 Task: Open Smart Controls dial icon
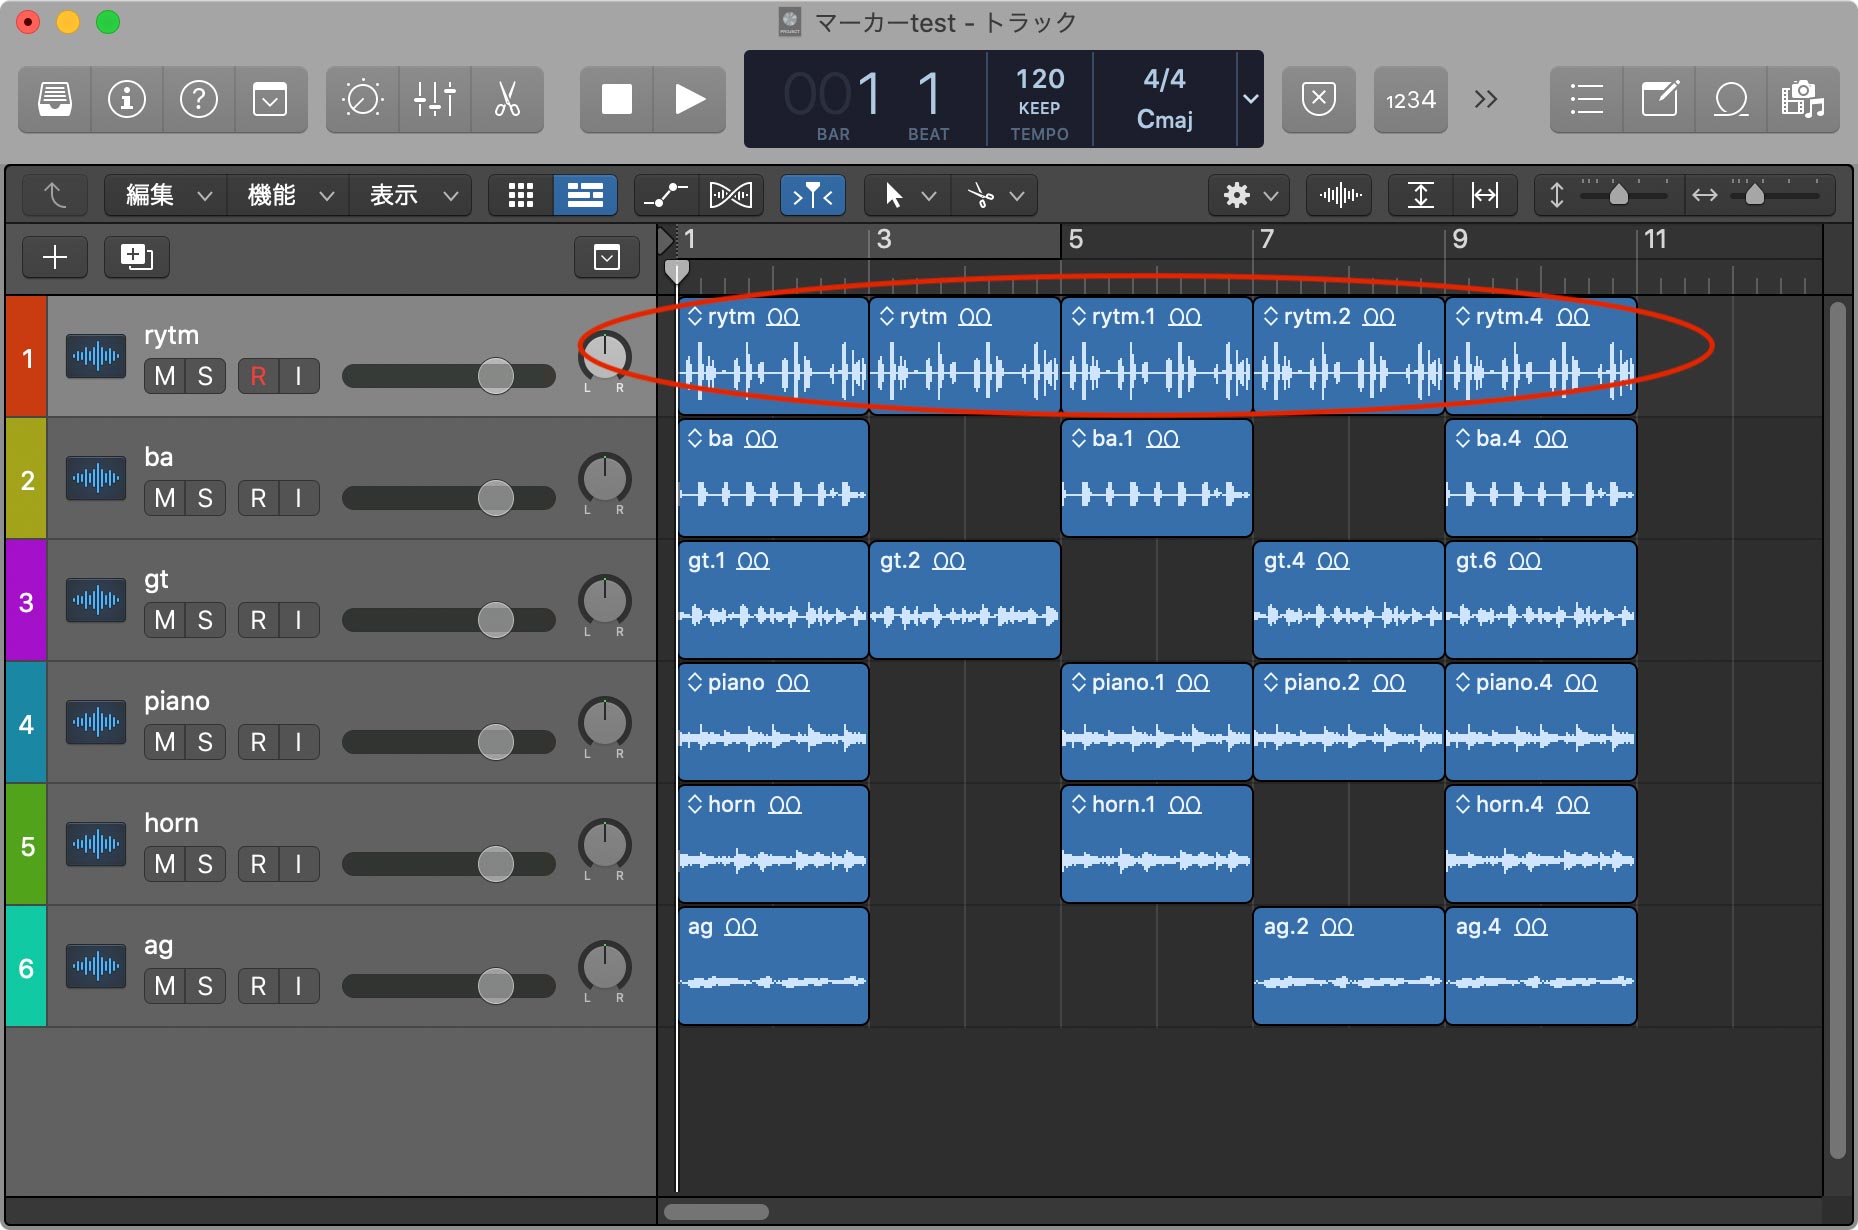point(362,100)
